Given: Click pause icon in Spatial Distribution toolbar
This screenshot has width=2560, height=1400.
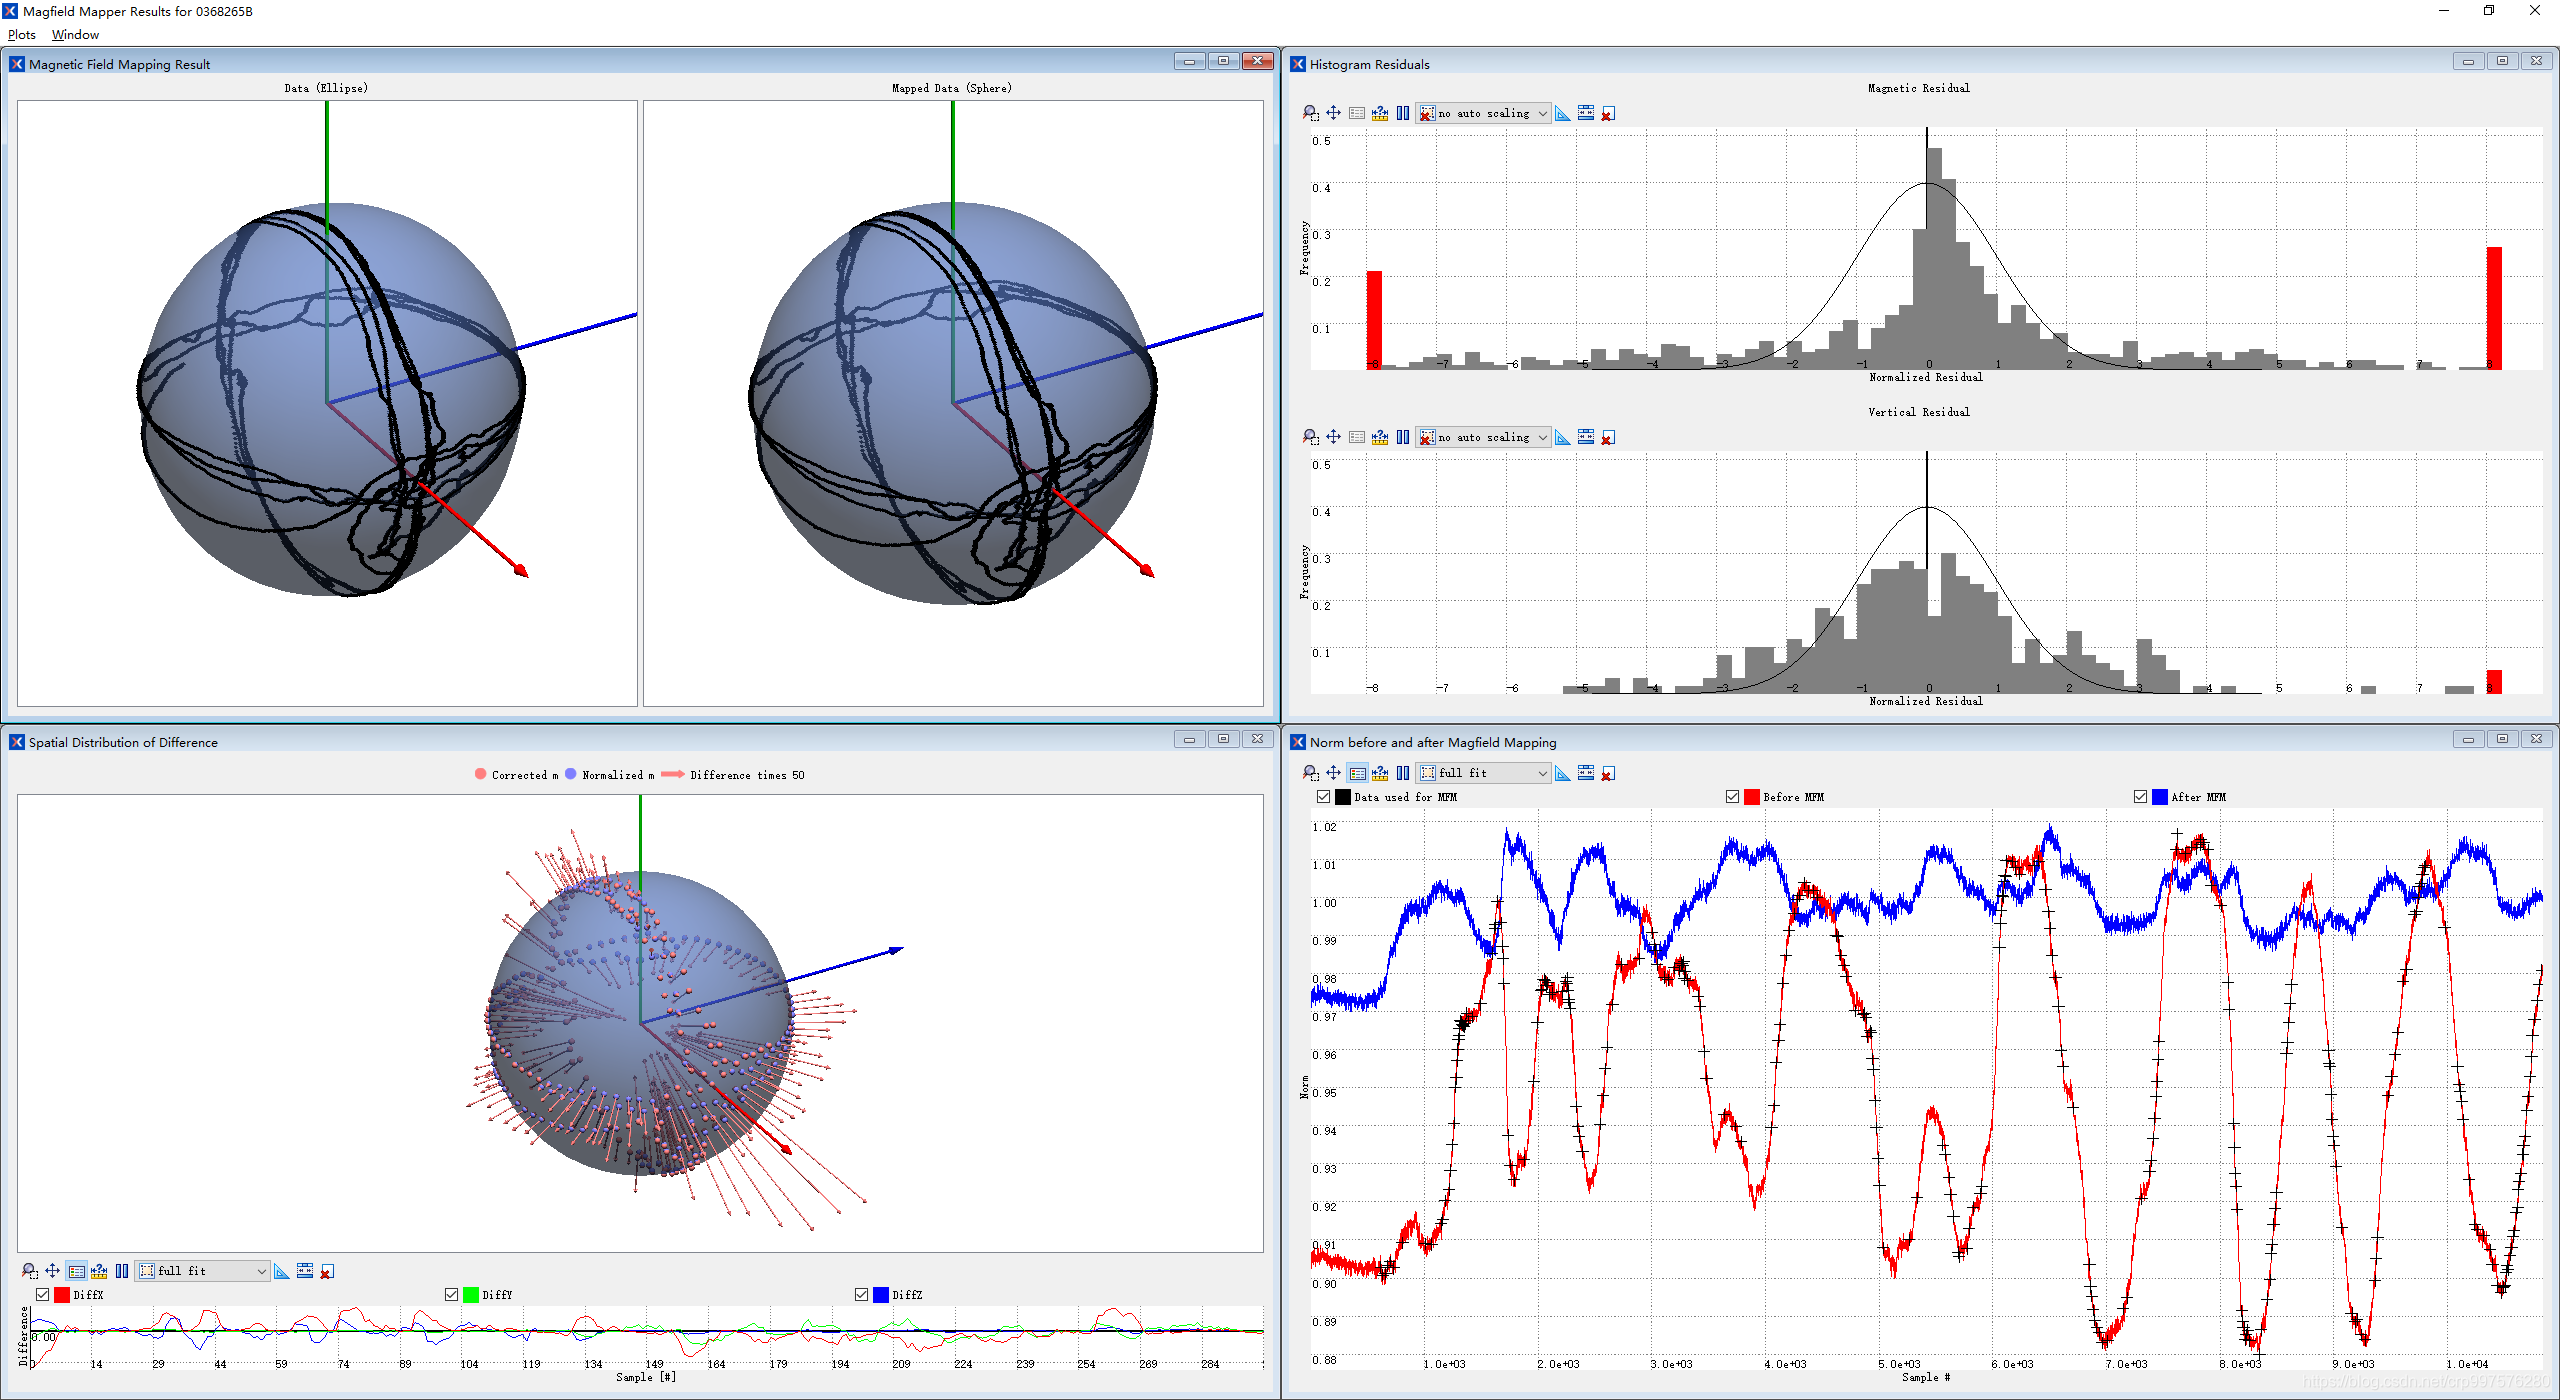Looking at the screenshot, I should click(122, 1271).
